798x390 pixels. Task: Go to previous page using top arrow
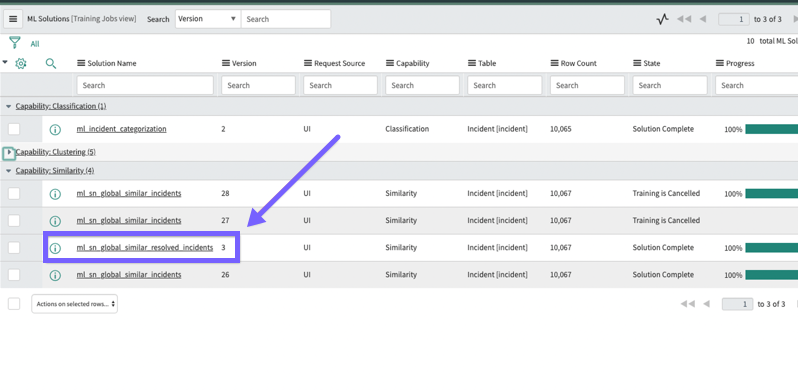703,19
